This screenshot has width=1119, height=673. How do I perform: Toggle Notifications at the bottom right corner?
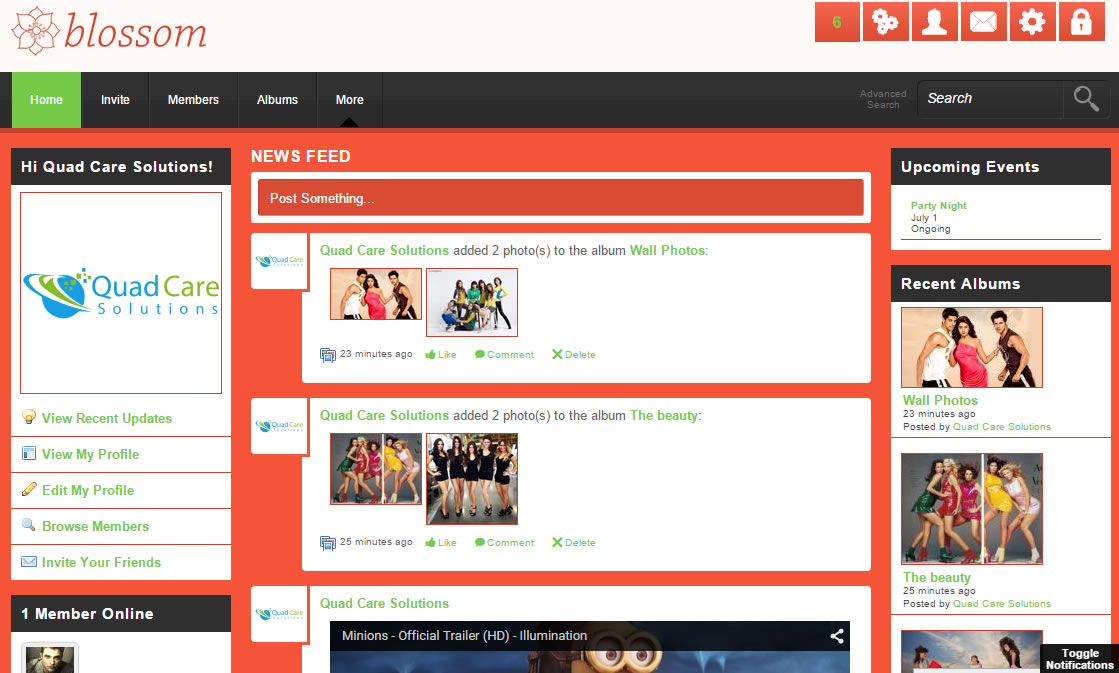coord(1079,659)
